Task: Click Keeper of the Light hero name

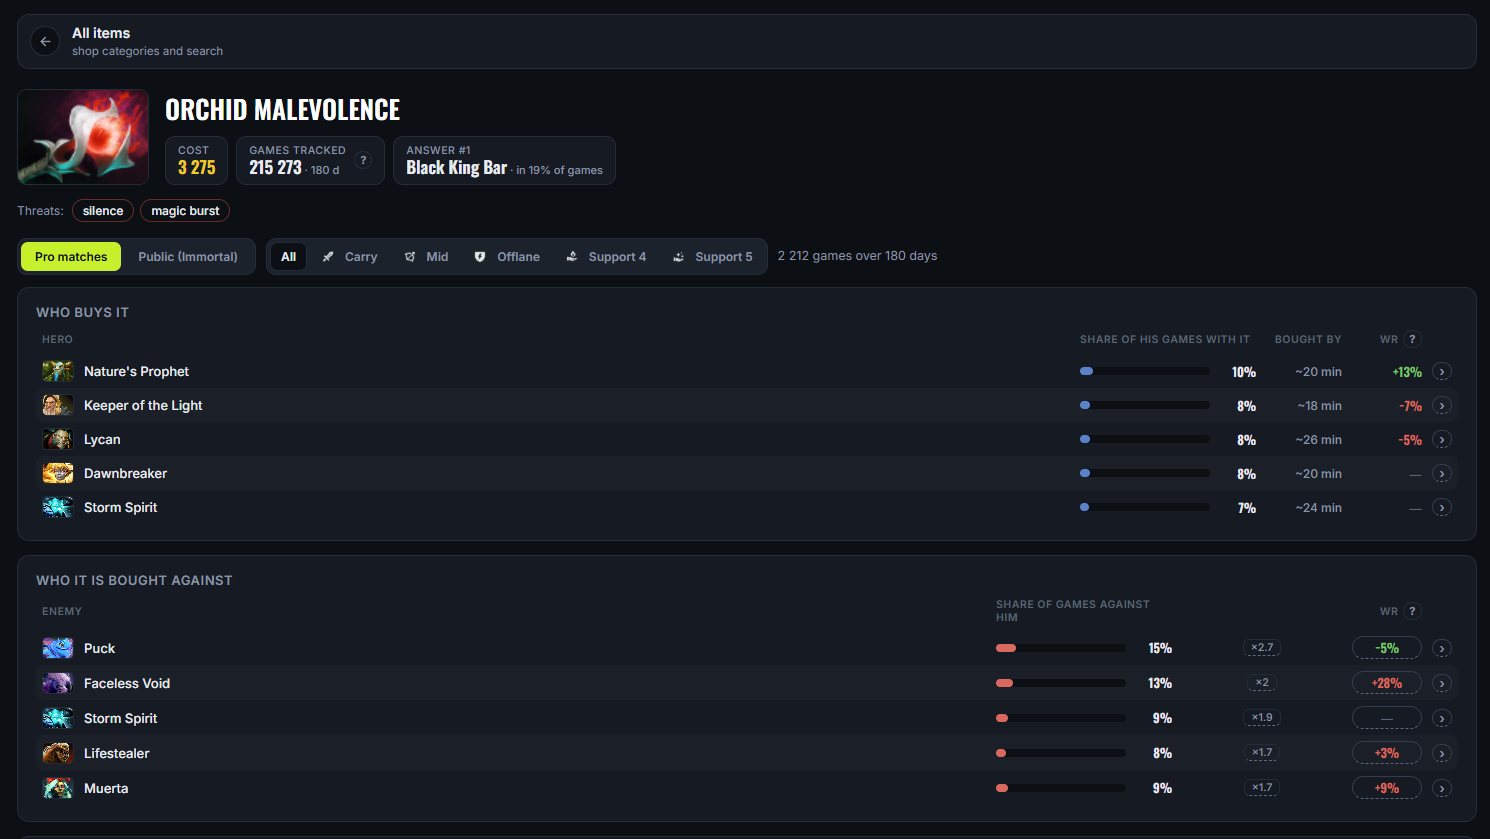Action: click(143, 405)
